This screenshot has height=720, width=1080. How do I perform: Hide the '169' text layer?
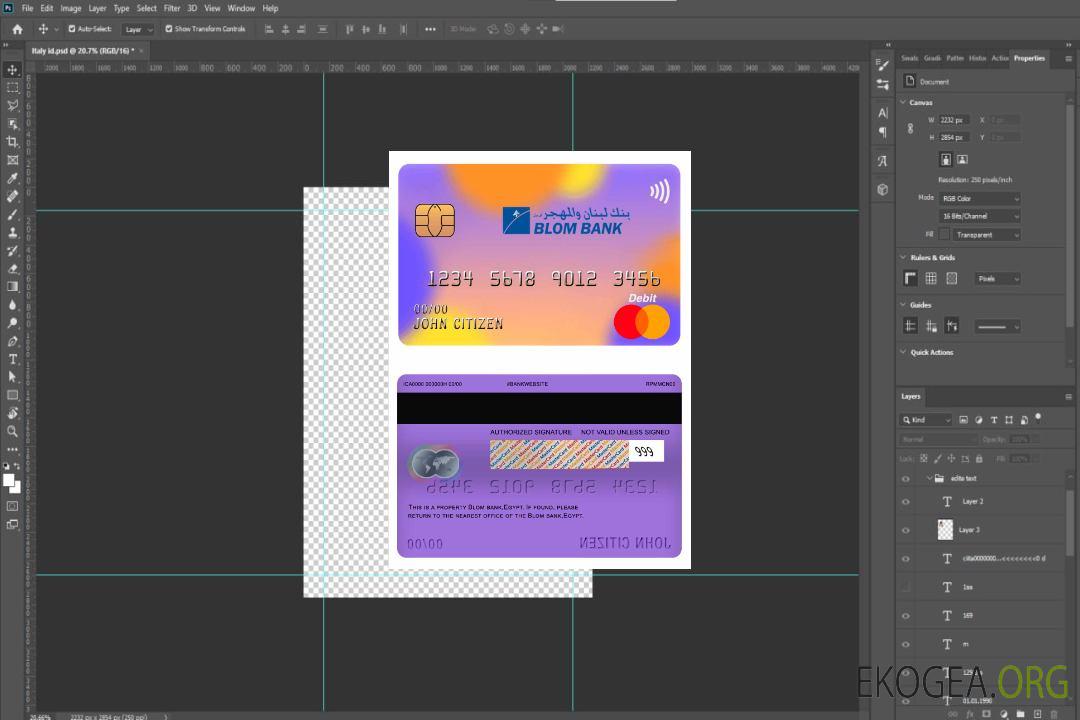(x=906, y=616)
